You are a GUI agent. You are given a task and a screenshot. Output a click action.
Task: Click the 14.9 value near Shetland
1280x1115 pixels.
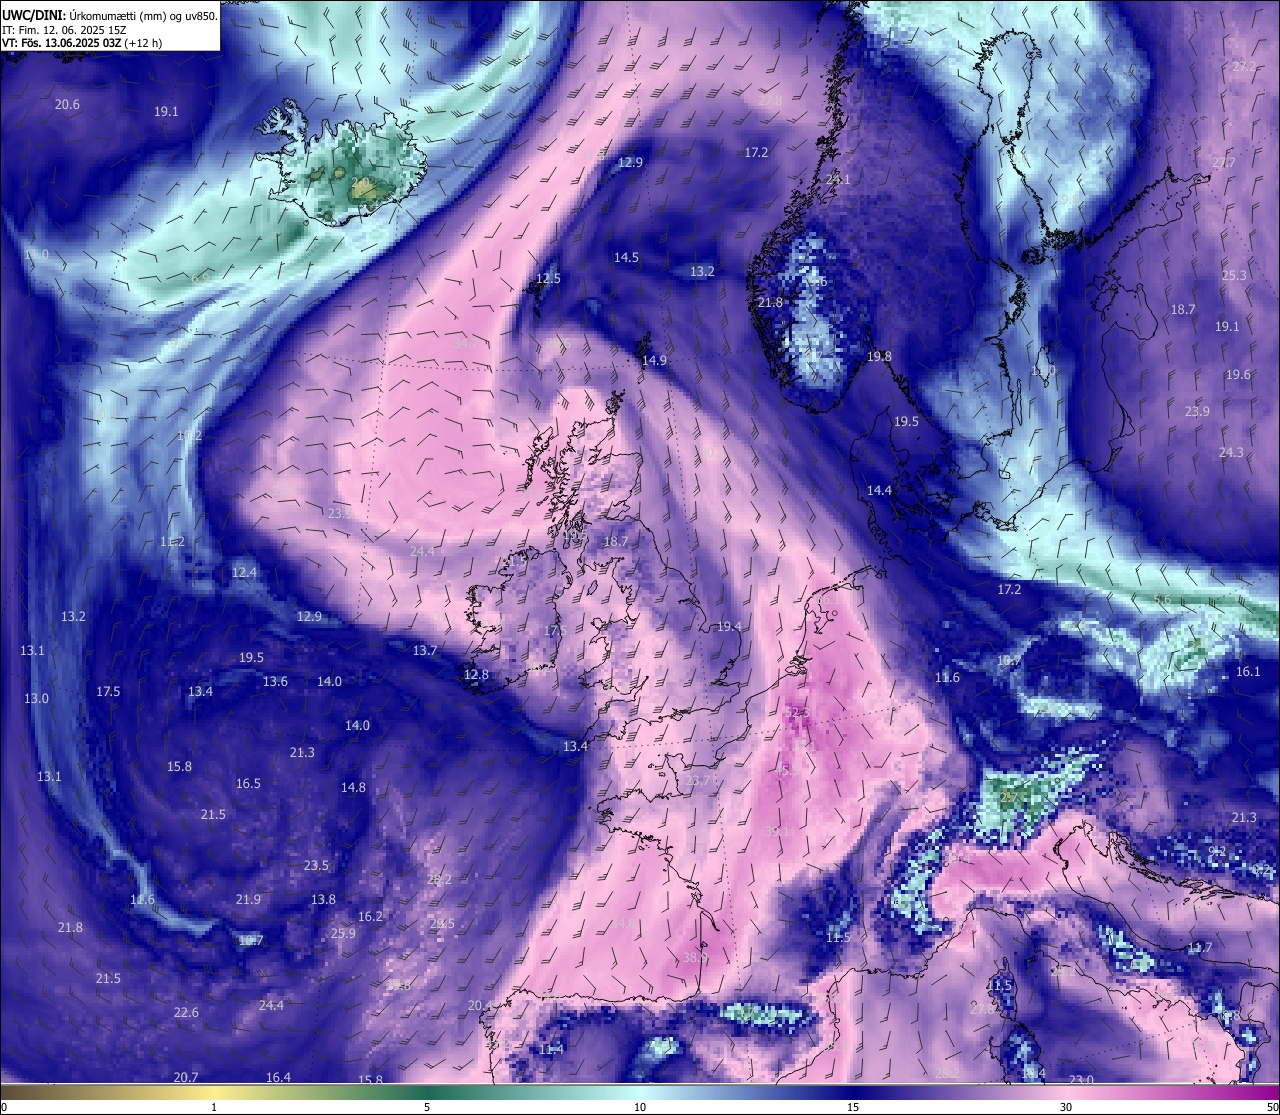coord(654,360)
